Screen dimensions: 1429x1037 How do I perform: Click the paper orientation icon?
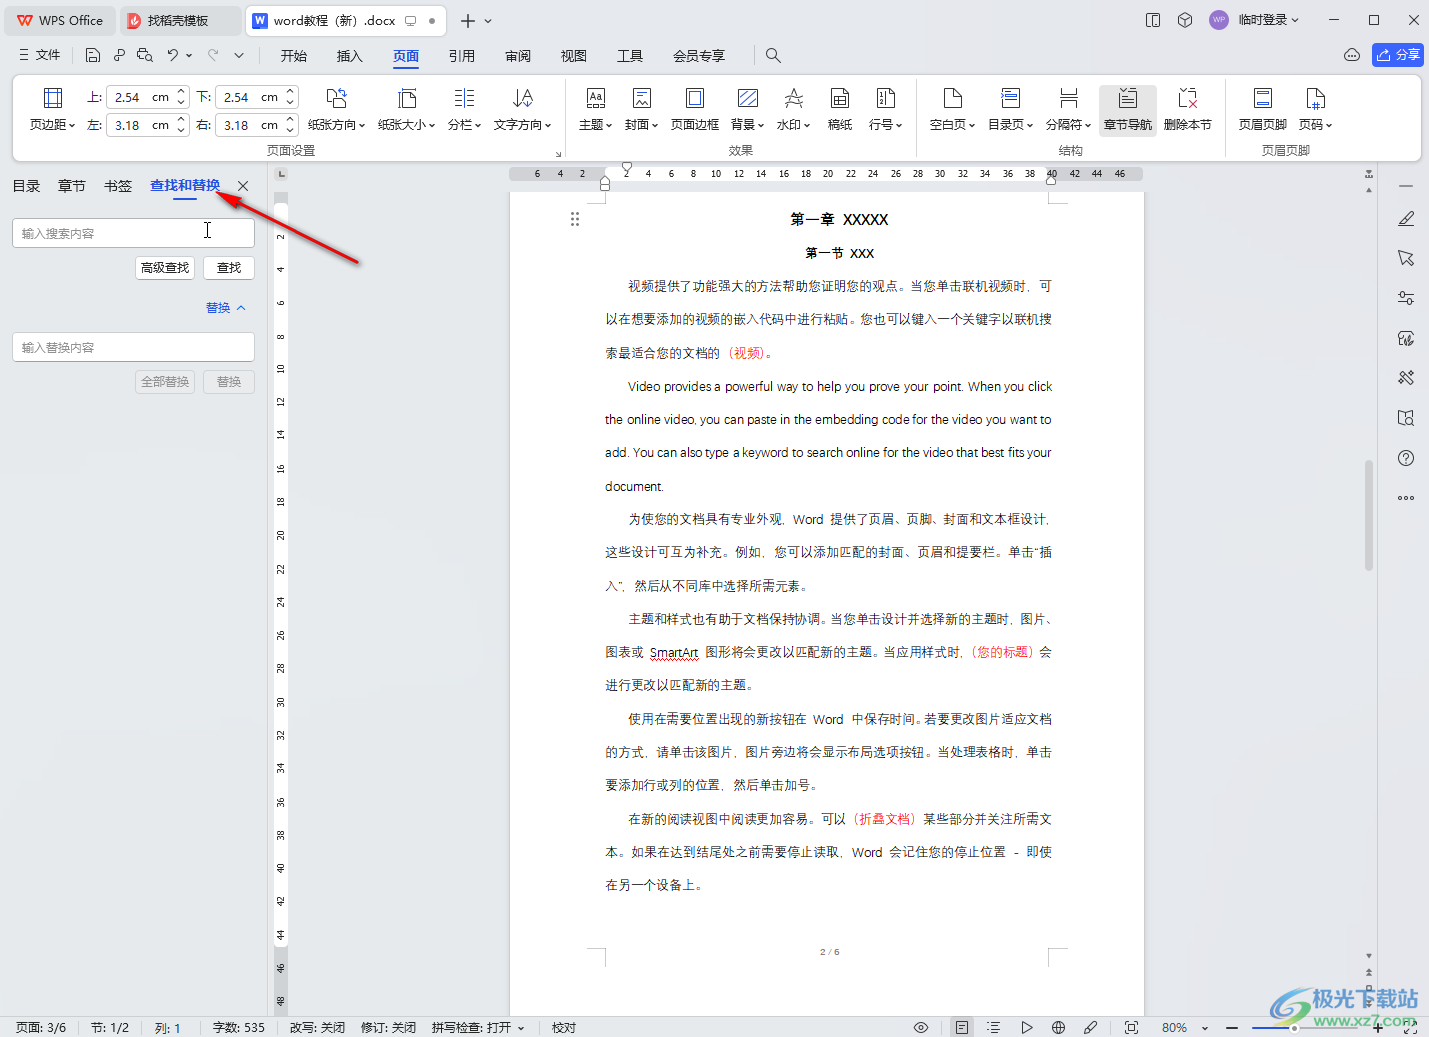click(x=336, y=98)
